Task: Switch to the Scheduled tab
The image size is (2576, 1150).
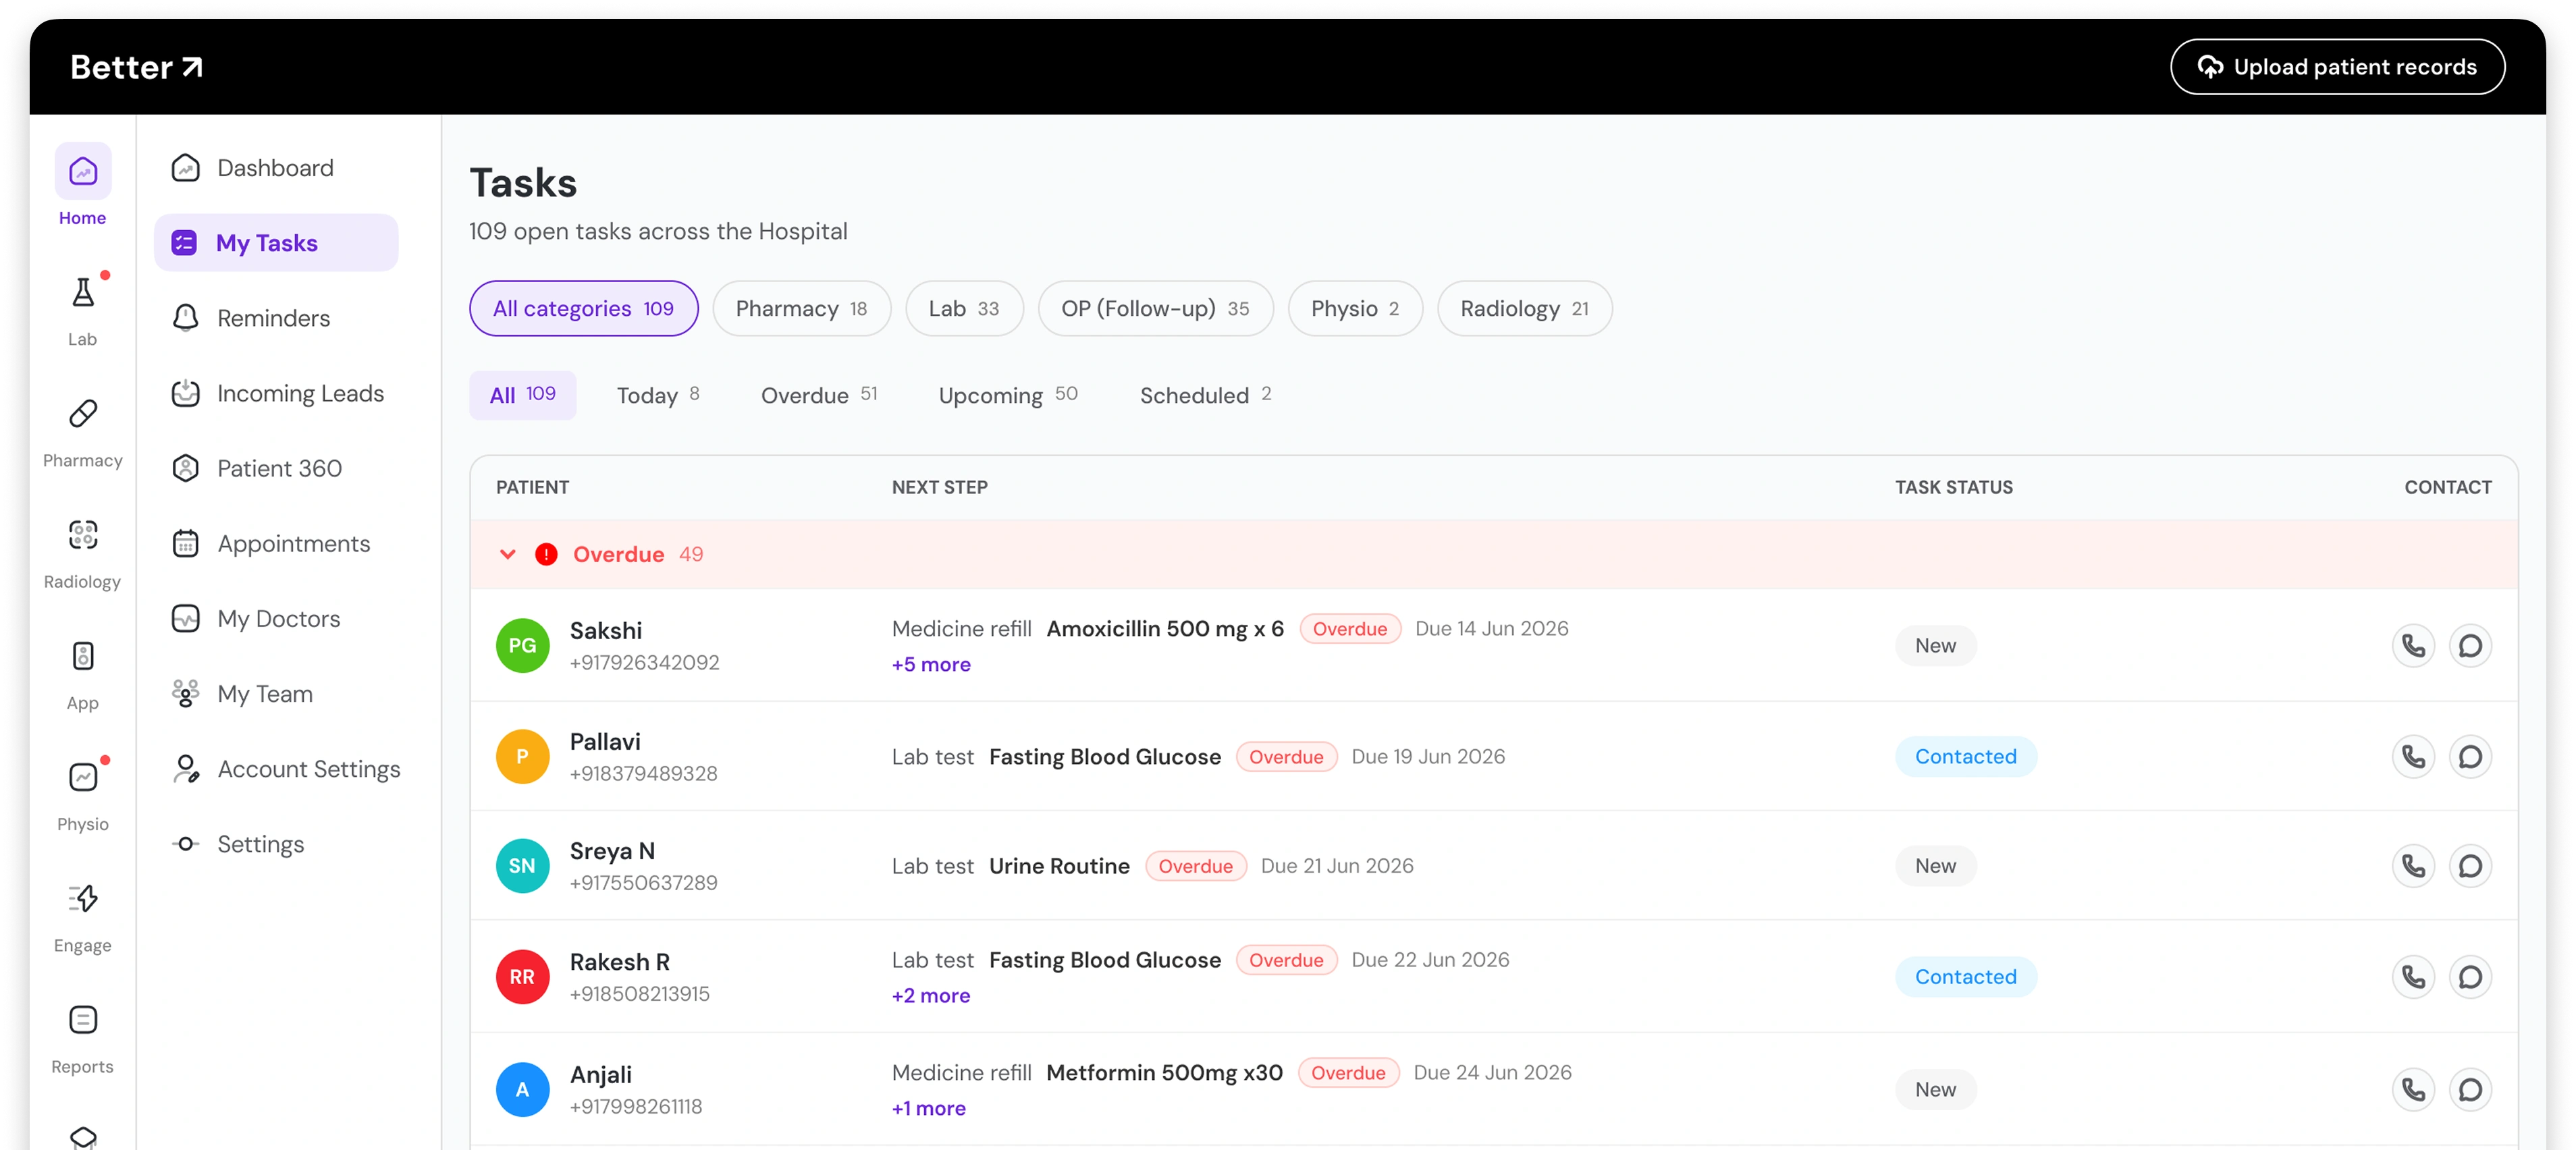Action: point(1205,395)
